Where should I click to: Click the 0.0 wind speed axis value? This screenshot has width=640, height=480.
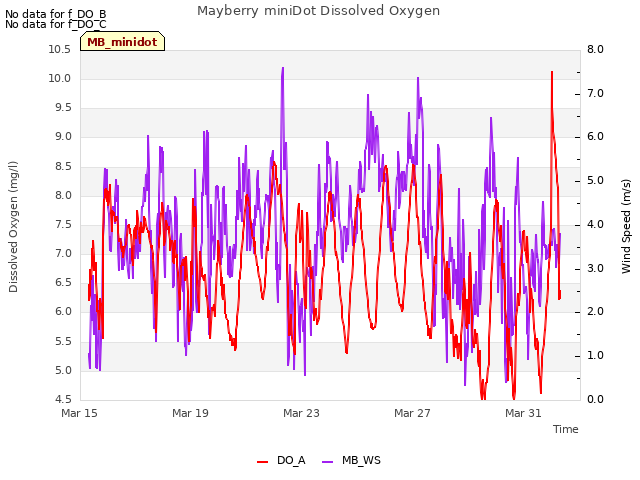tap(595, 399)
